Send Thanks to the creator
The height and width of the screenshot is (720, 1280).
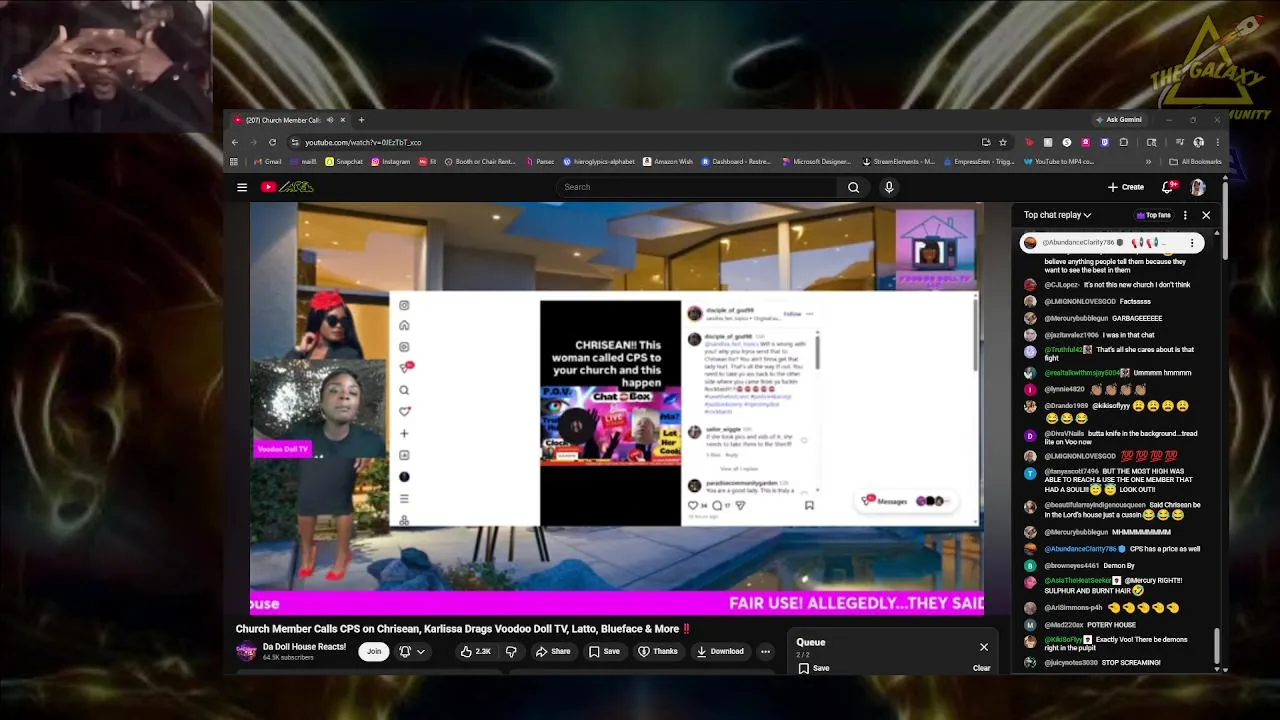point(658,652)
